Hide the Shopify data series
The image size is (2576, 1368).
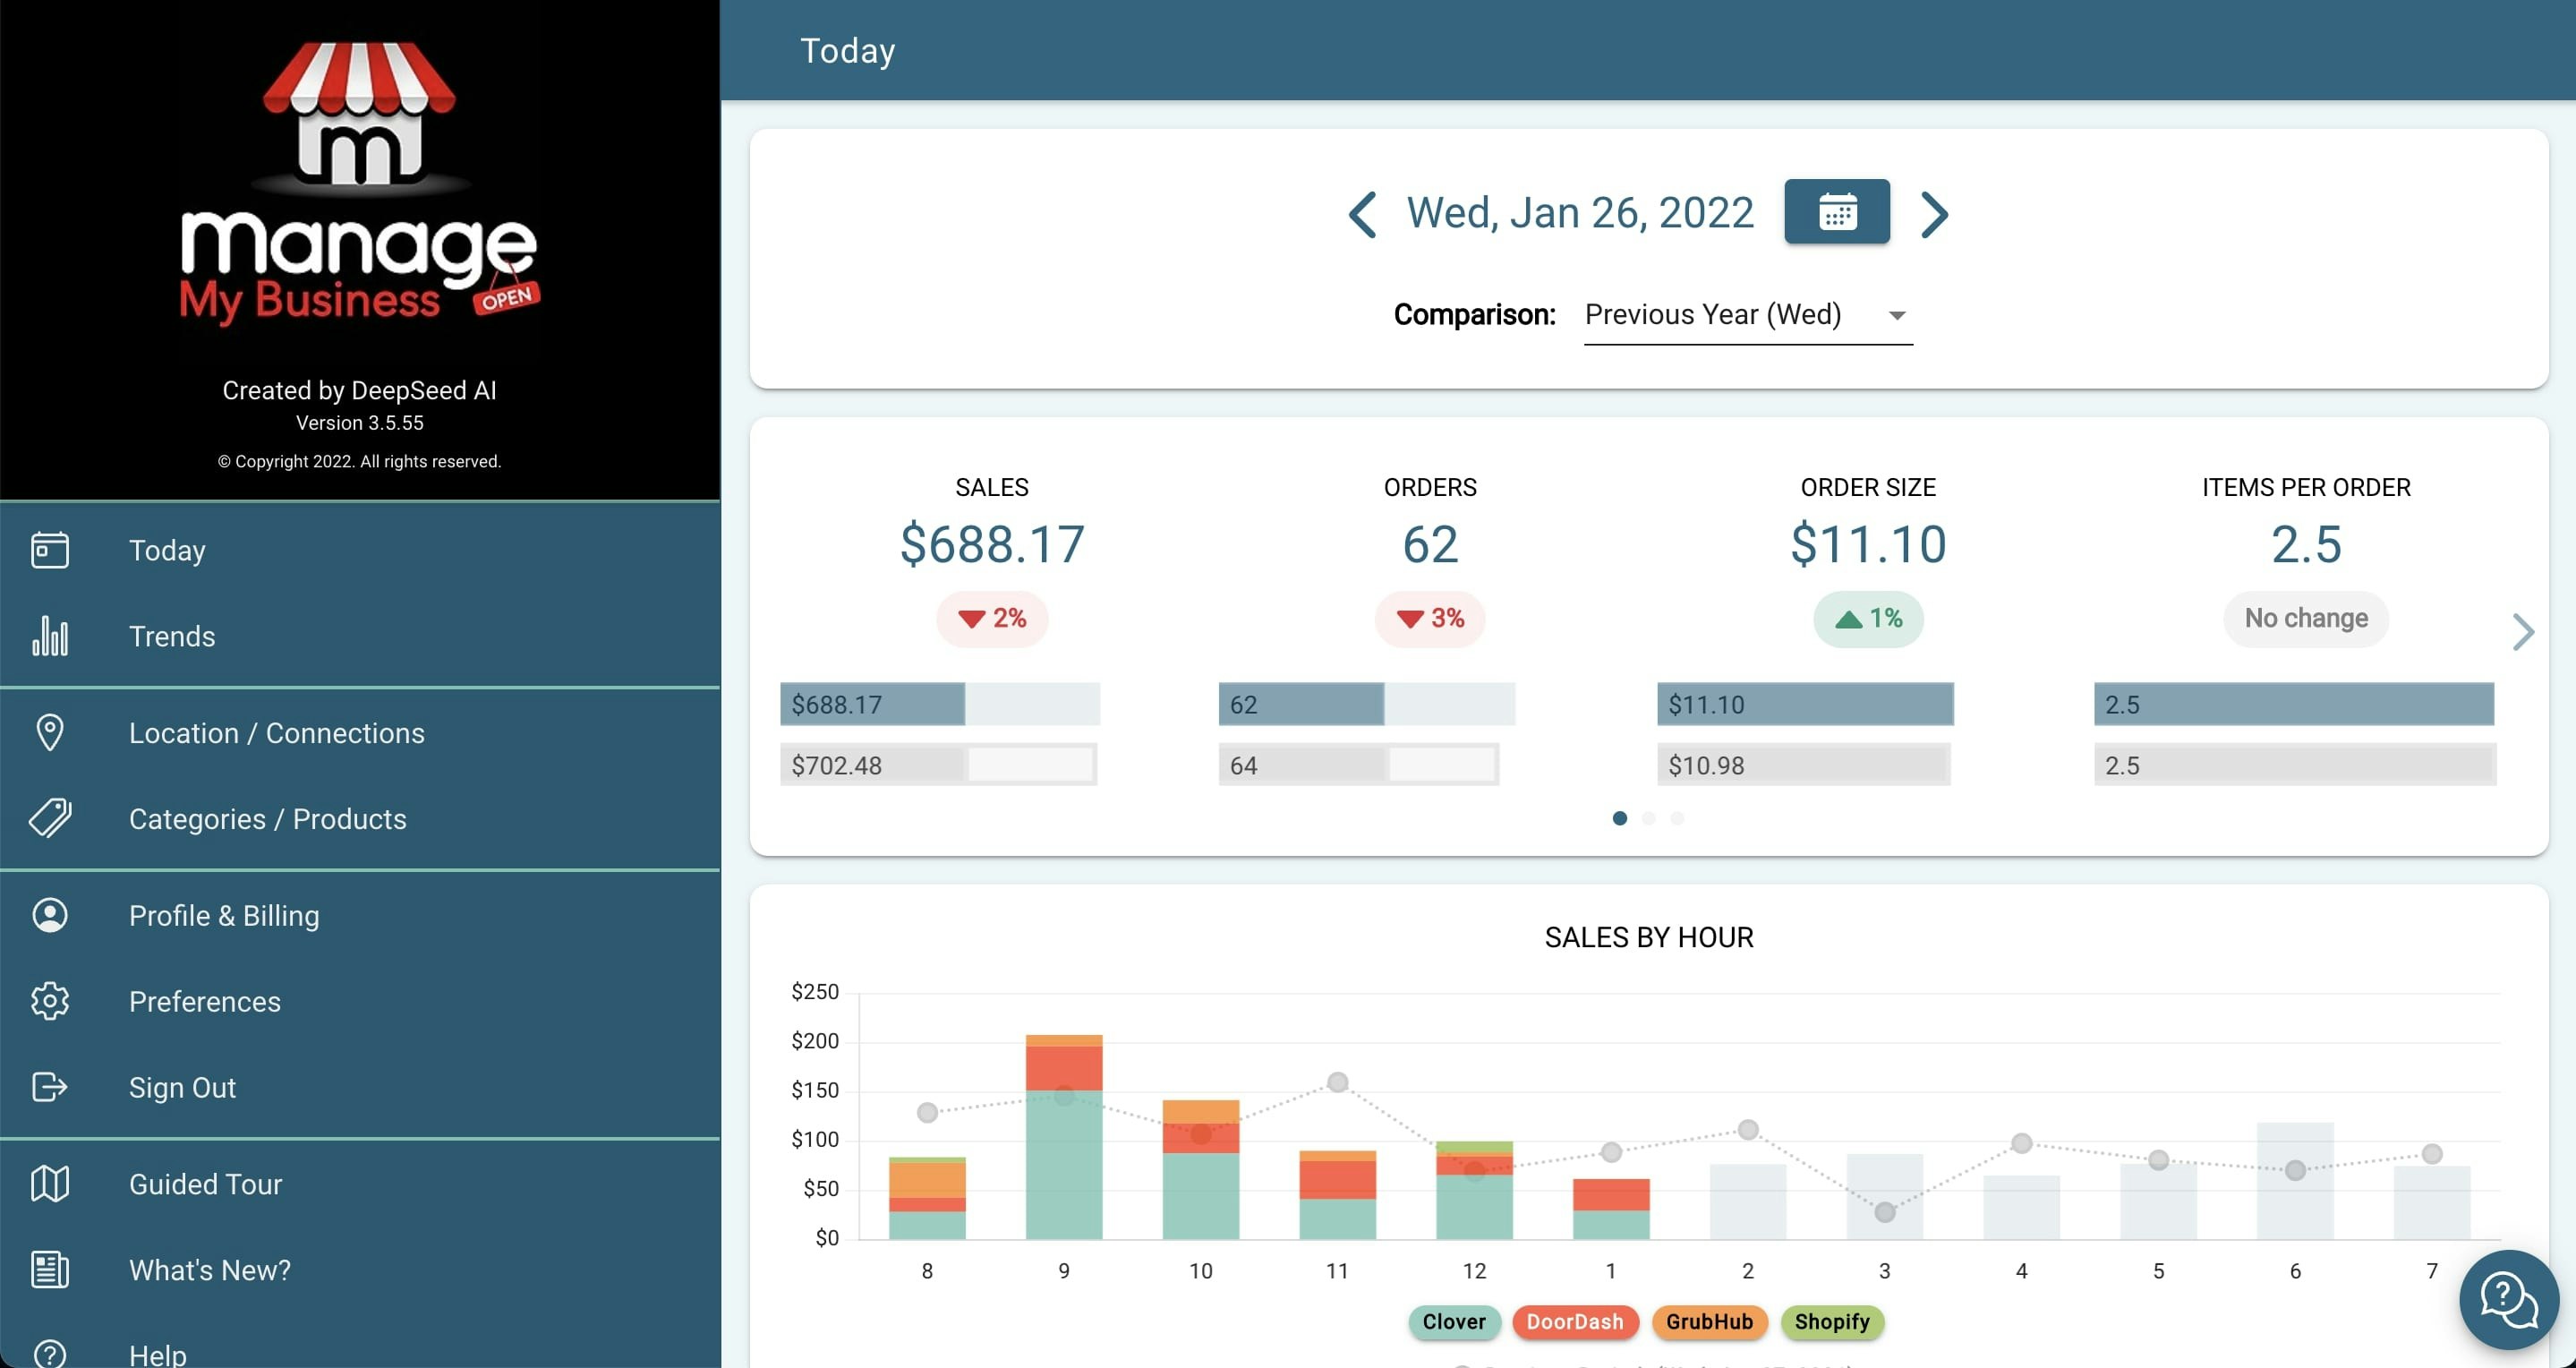(1832, 1322)
